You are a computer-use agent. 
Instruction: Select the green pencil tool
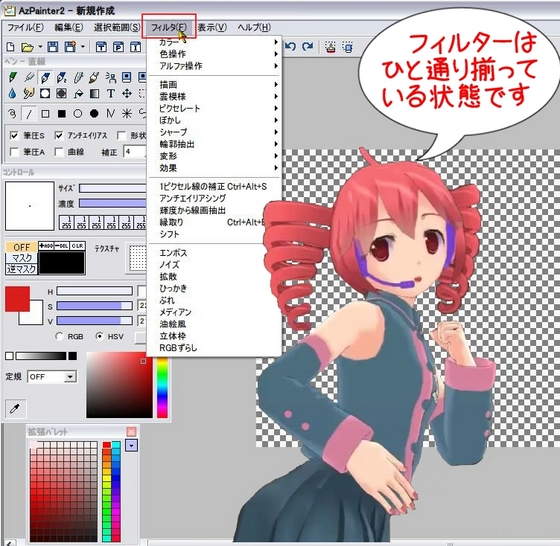point(12,77)
